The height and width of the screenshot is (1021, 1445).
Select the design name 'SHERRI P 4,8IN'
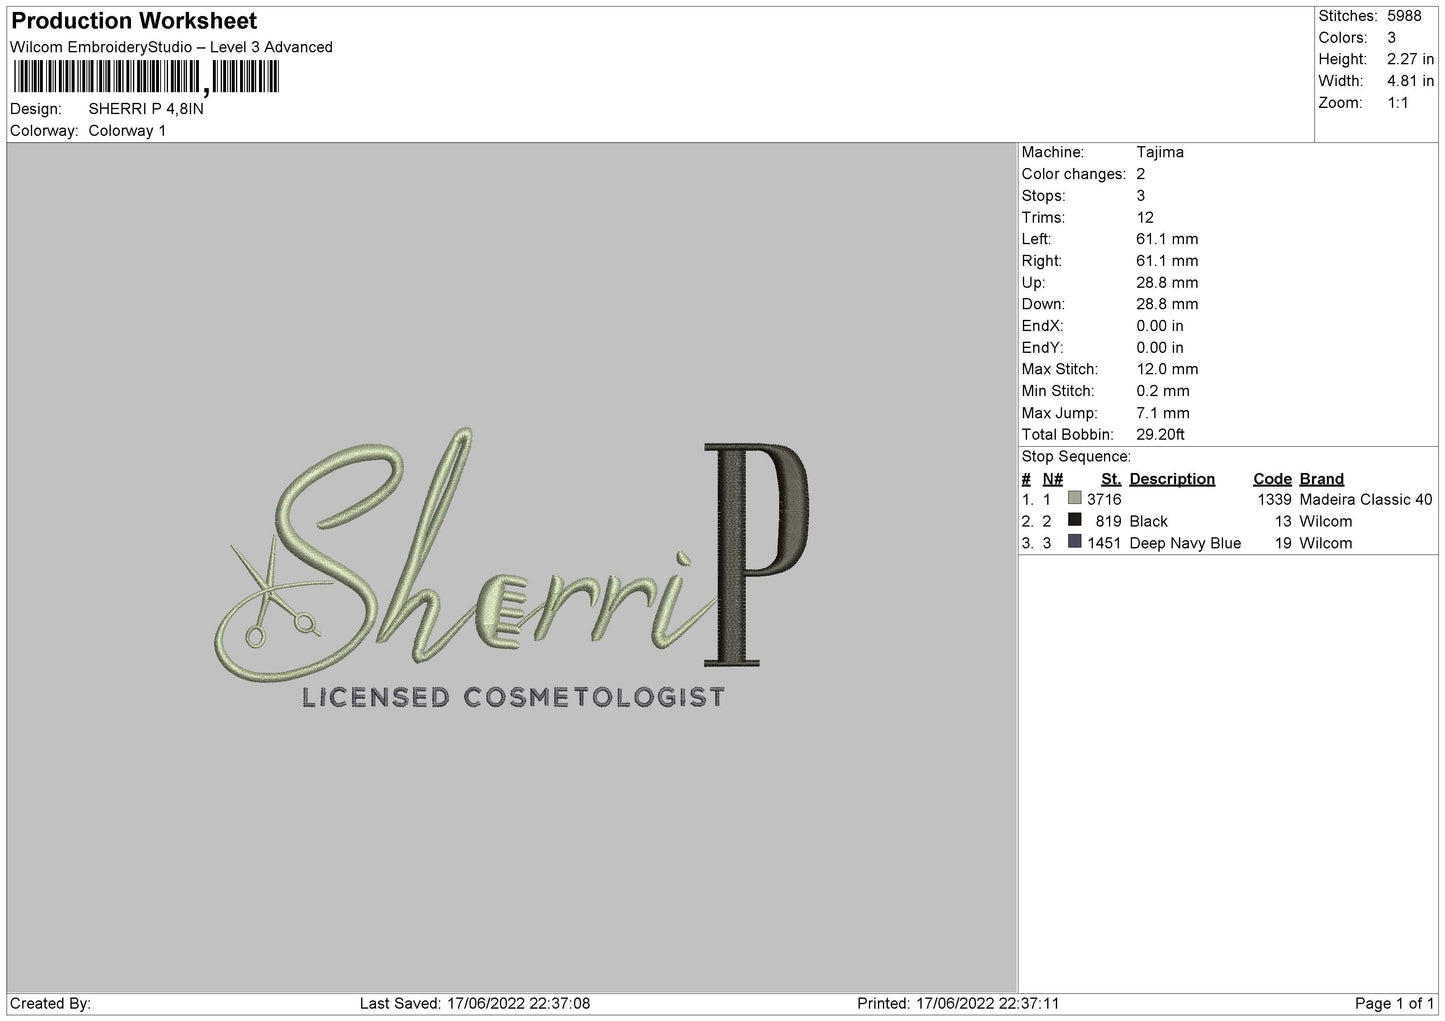(x=146, y=109)
